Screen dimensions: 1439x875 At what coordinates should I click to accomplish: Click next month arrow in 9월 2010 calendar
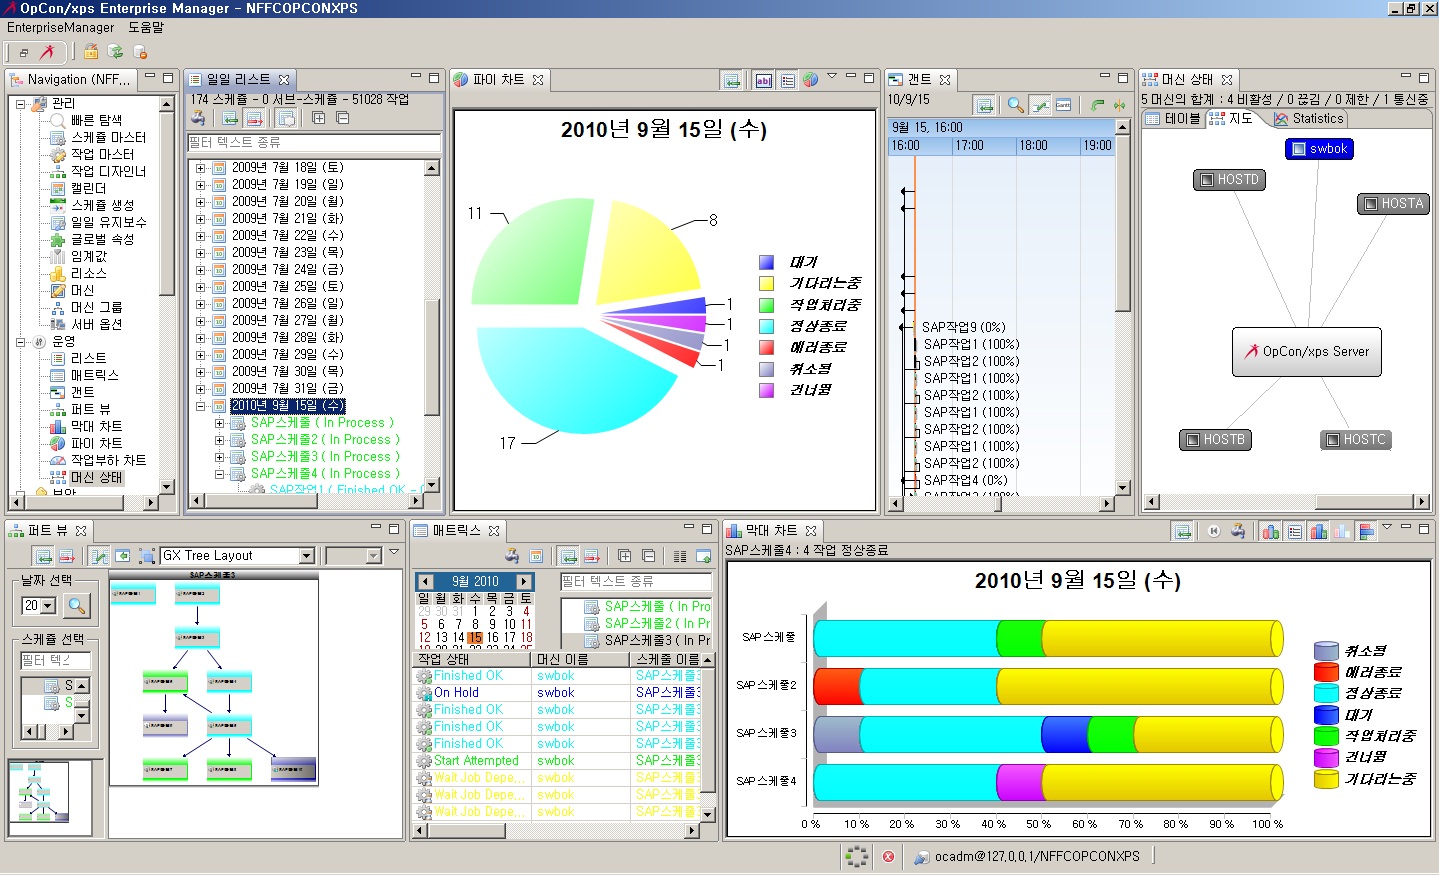coord(523,581)
